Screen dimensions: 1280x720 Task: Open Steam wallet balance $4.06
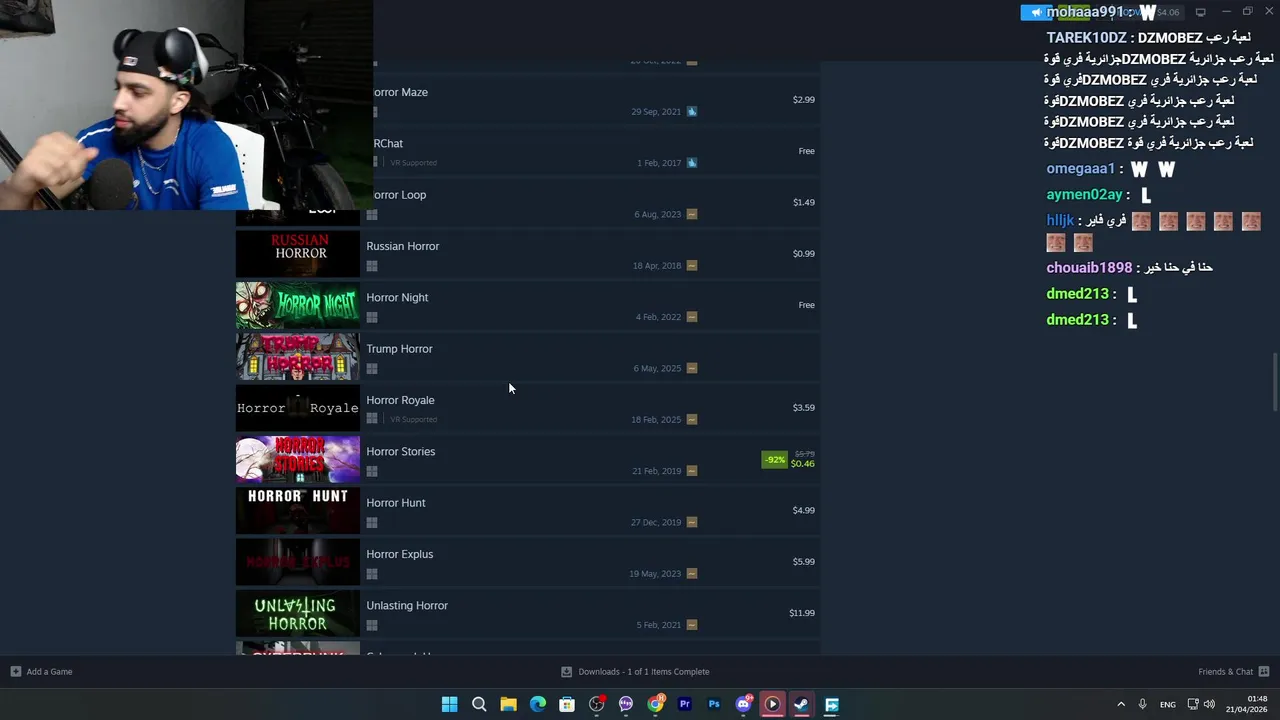(x=1168, y=12)
